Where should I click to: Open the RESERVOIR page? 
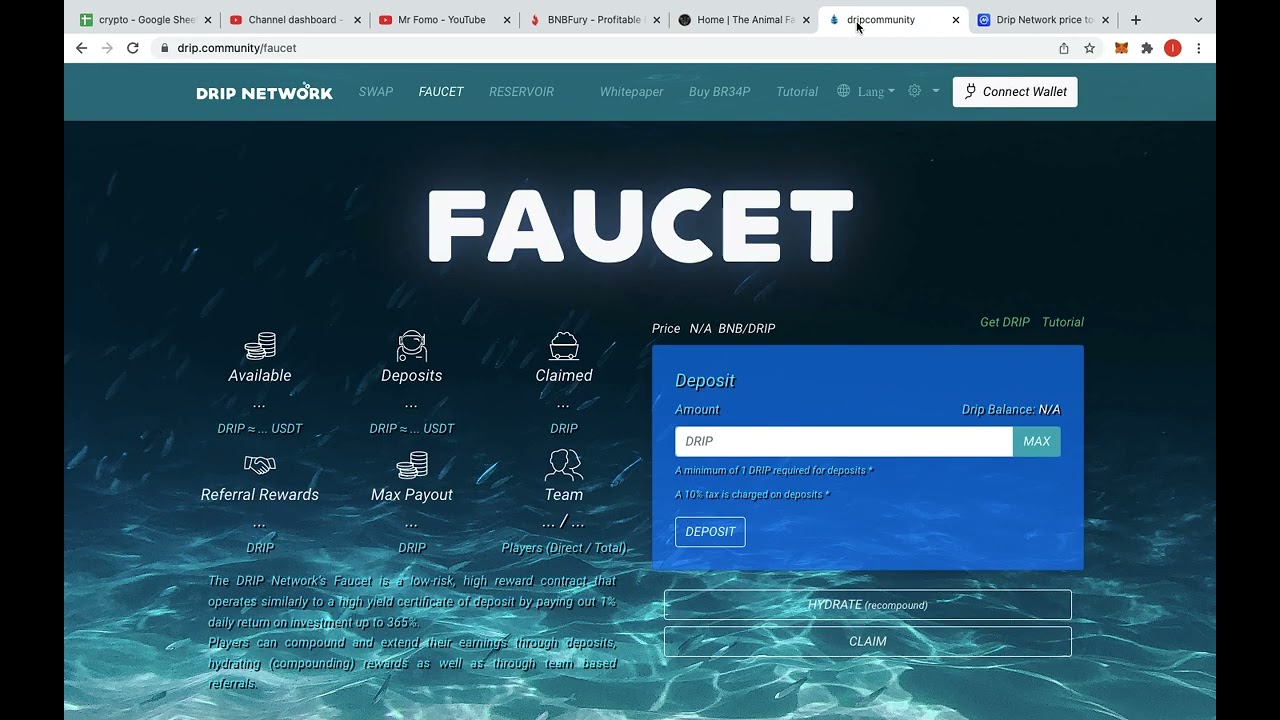(x=521, y=92)
